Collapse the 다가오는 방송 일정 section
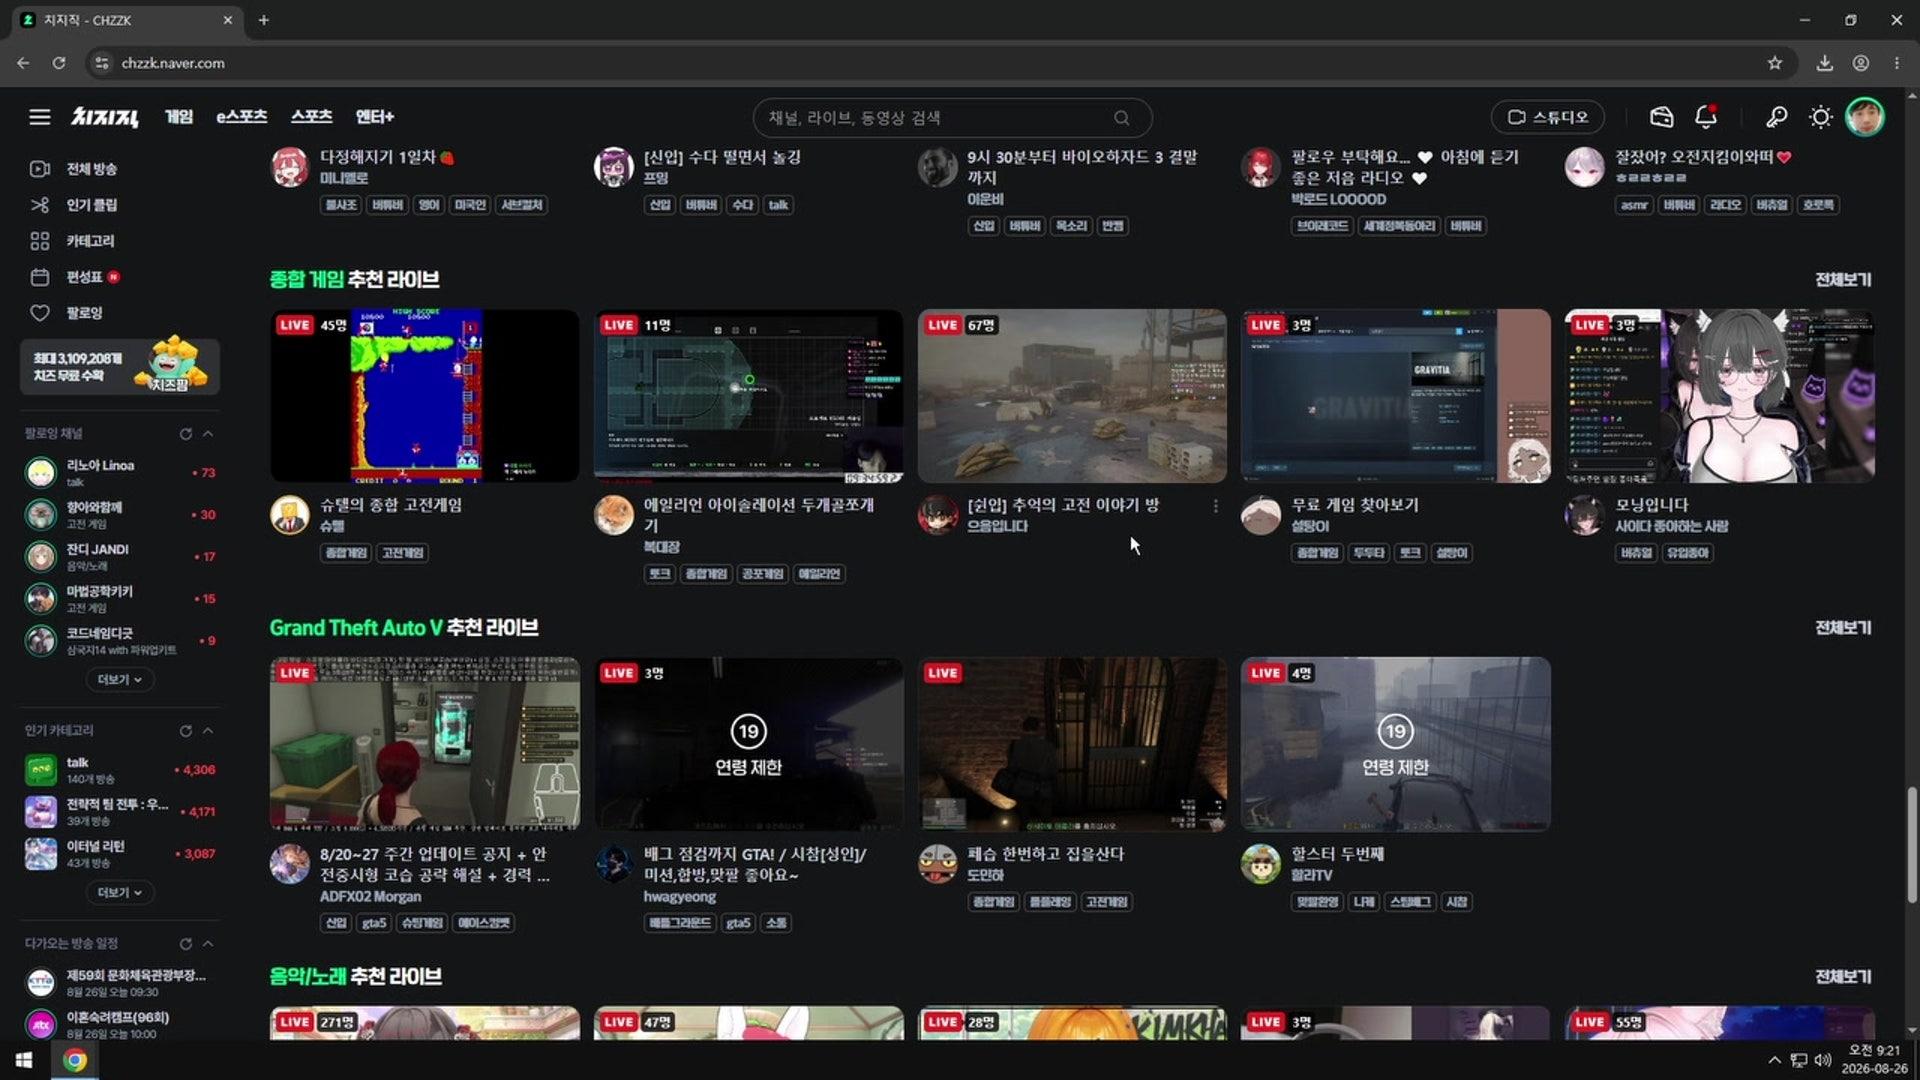This screenshot has height=1080, width=1920. (x=208, y=944)
